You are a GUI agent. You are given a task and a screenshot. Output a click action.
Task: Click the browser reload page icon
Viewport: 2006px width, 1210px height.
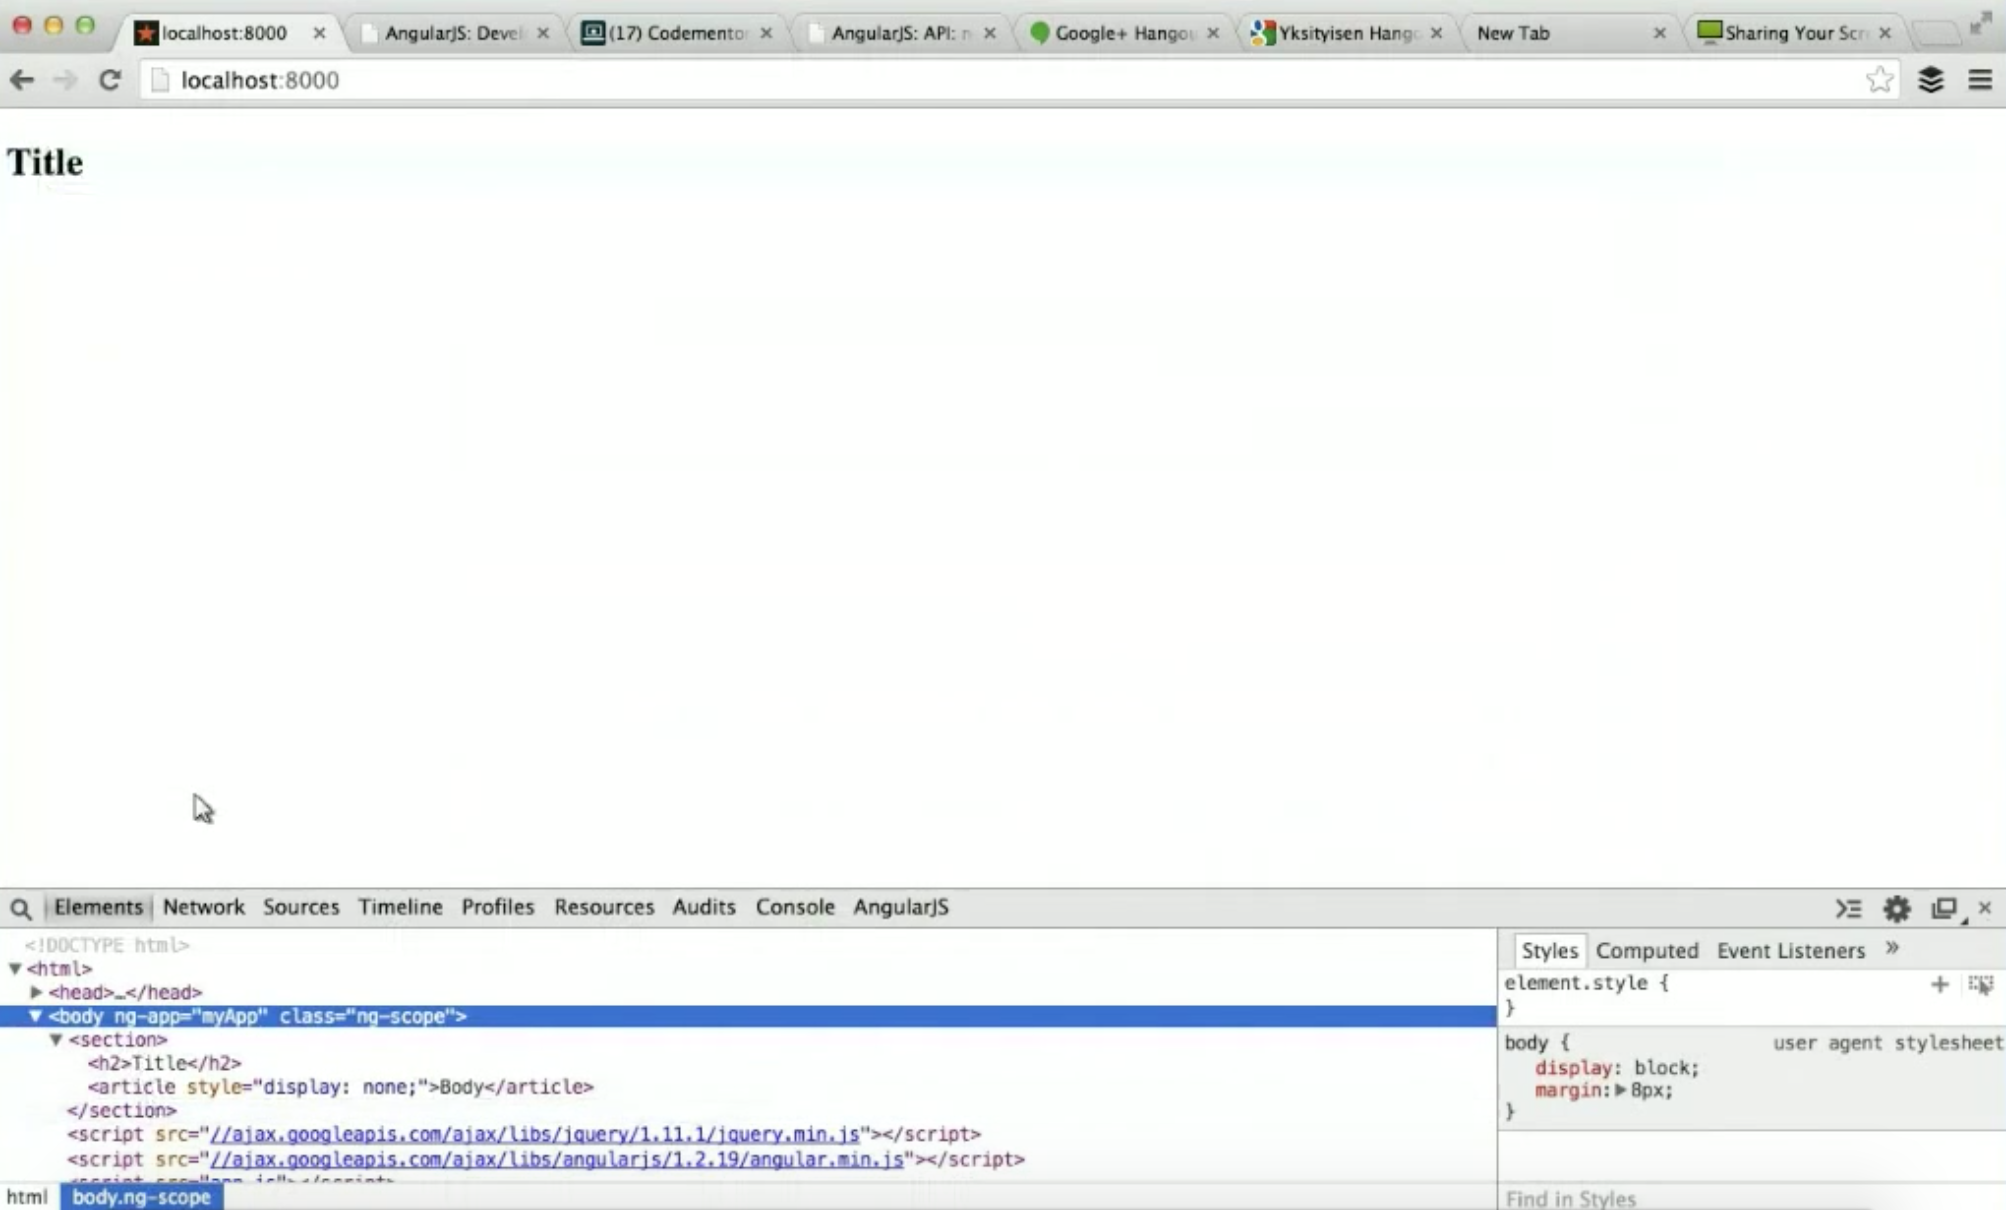(110, 80)
